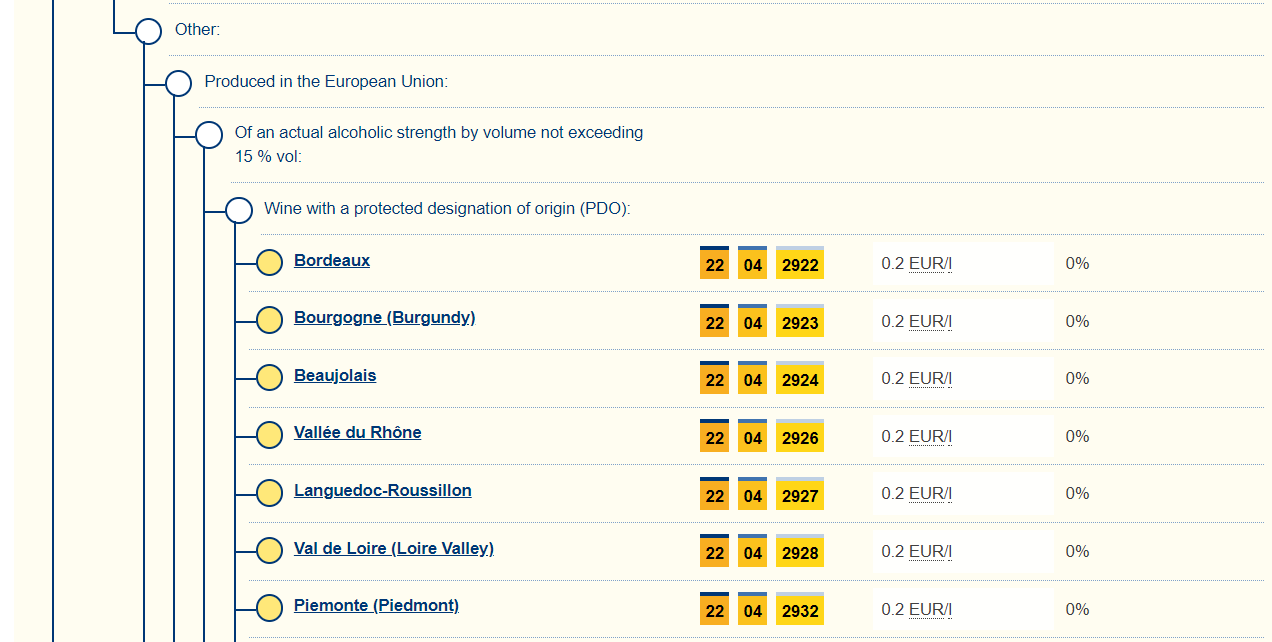Click the EUR/l abbreviation in Piemonte row

point(930,609)
